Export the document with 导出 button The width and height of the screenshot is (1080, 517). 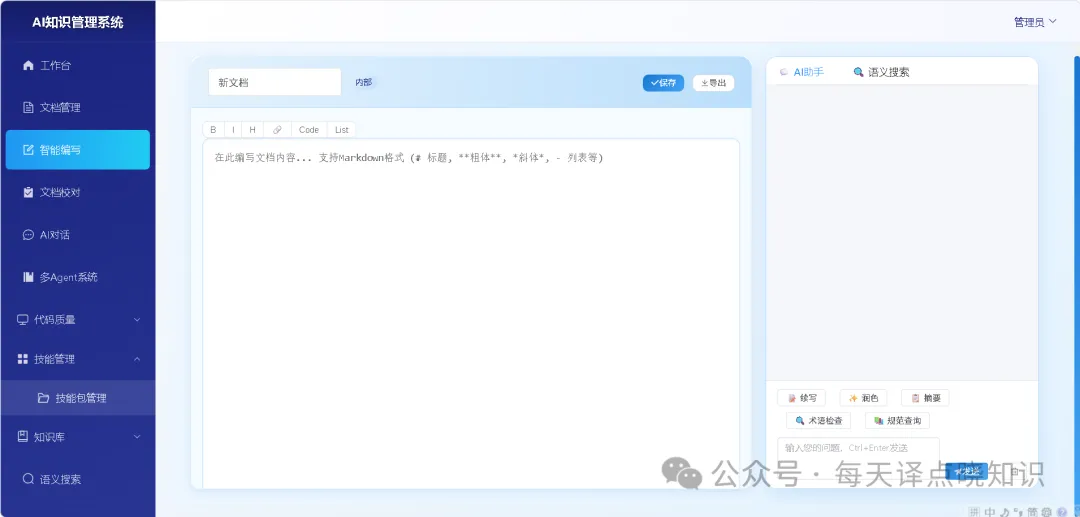pyautogui.click(x=714, y=83)
